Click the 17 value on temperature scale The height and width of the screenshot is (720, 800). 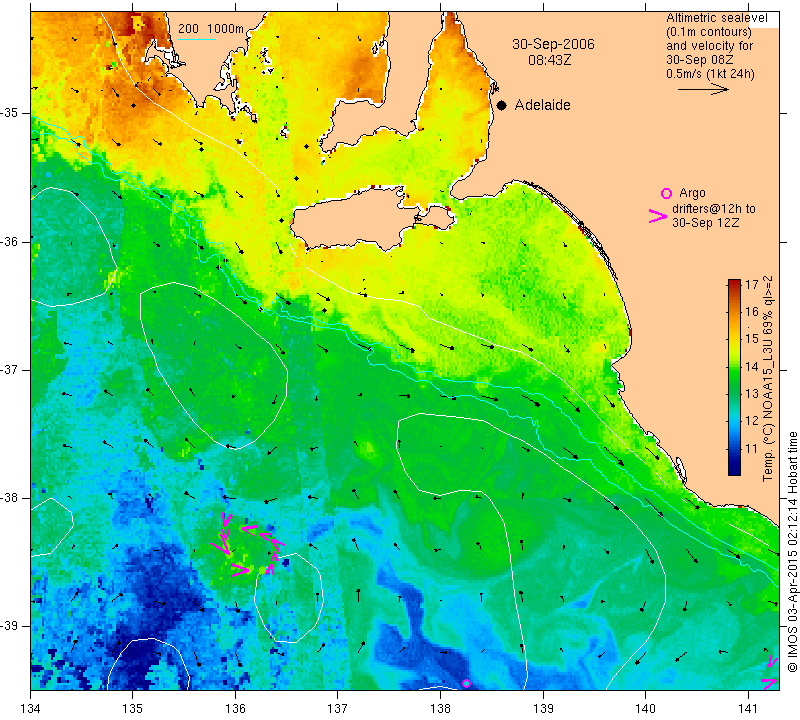(x=752, y=284)
